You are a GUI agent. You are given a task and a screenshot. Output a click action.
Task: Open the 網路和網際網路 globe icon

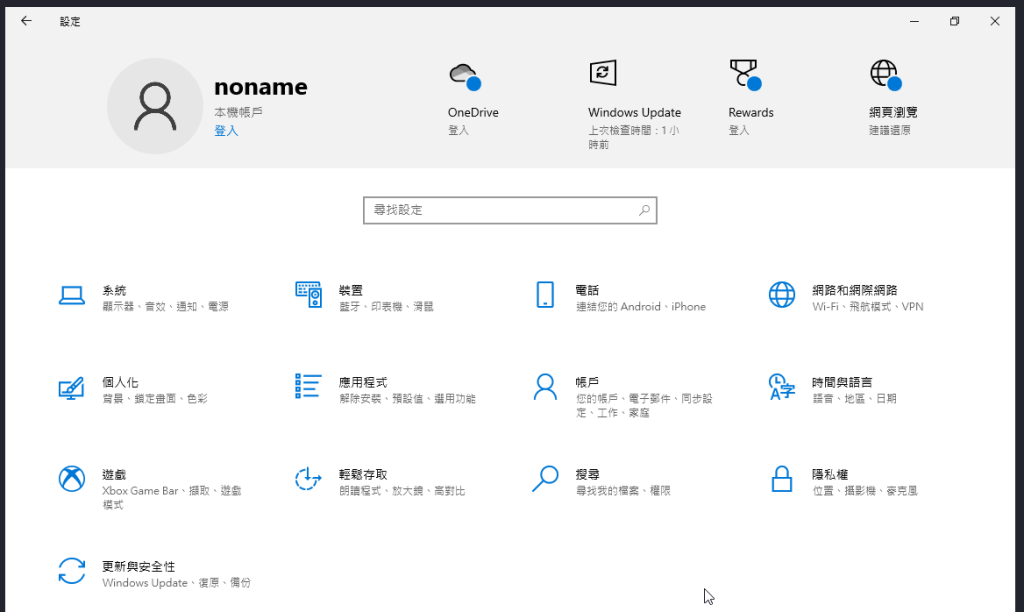[782, 295]
